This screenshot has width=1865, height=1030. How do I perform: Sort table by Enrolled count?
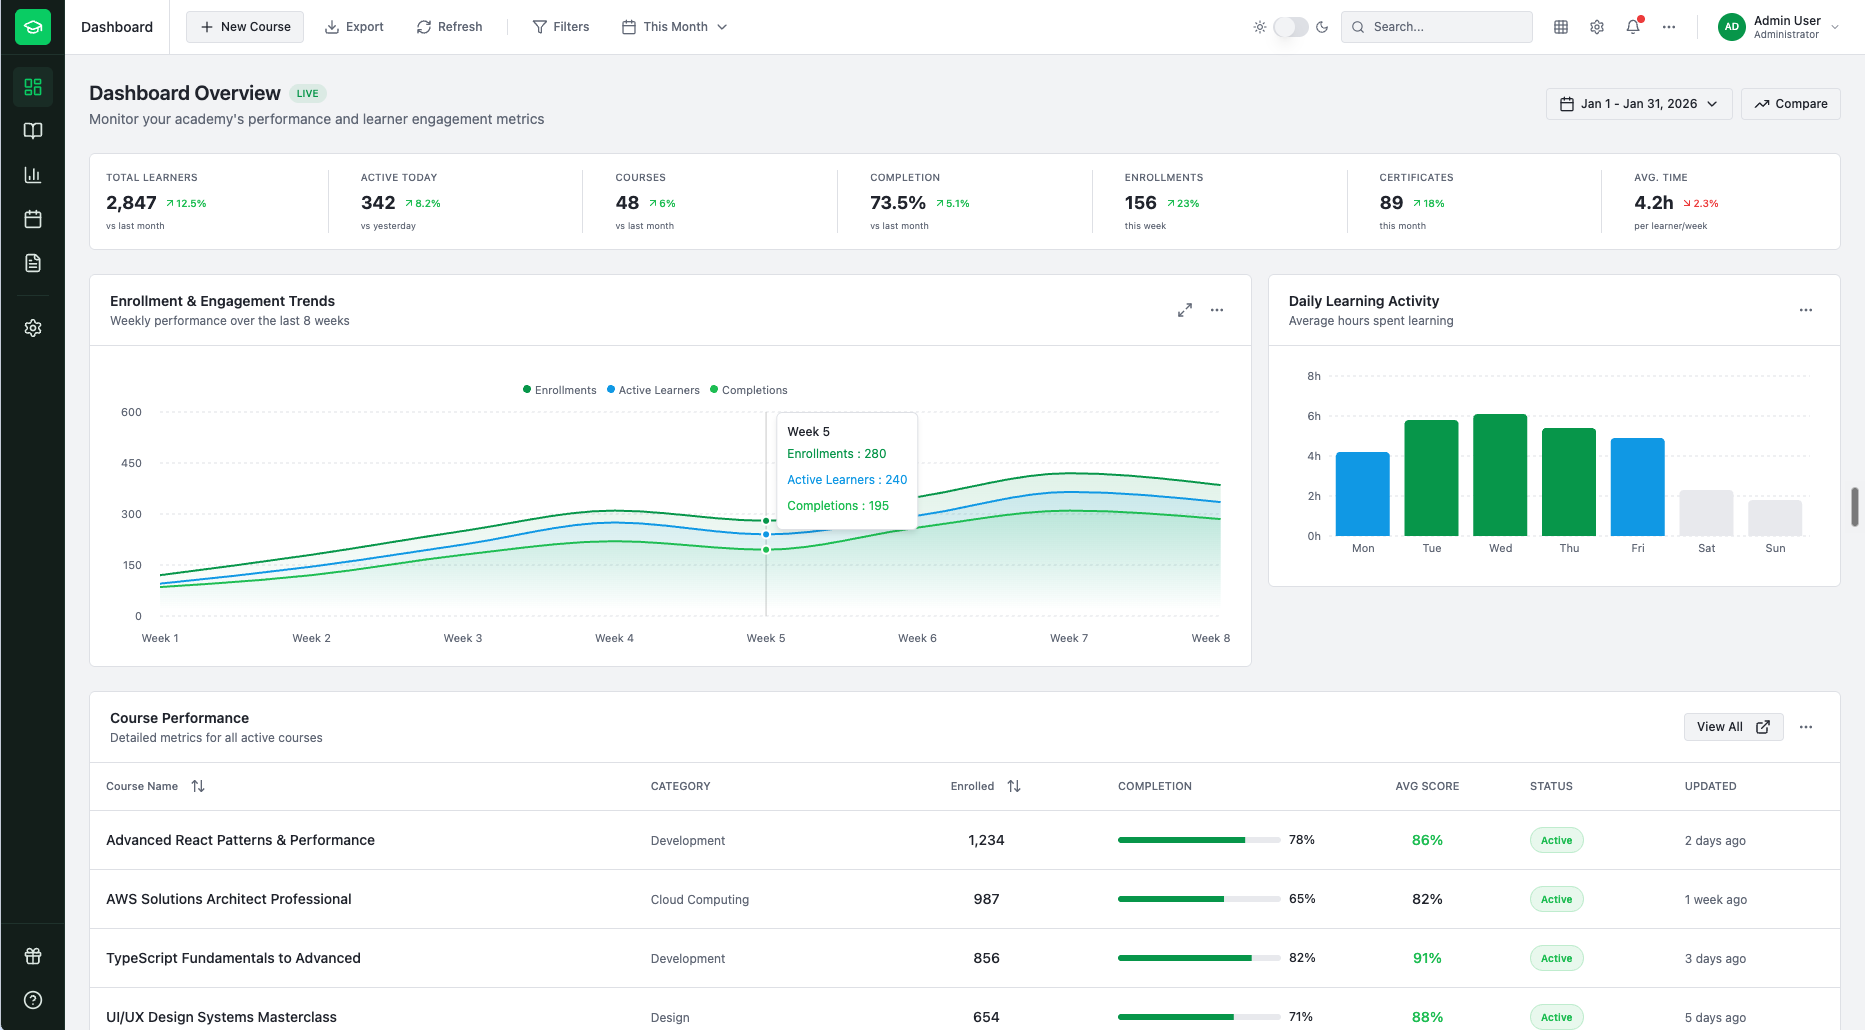pyautogui.click(x=985, y=786)
